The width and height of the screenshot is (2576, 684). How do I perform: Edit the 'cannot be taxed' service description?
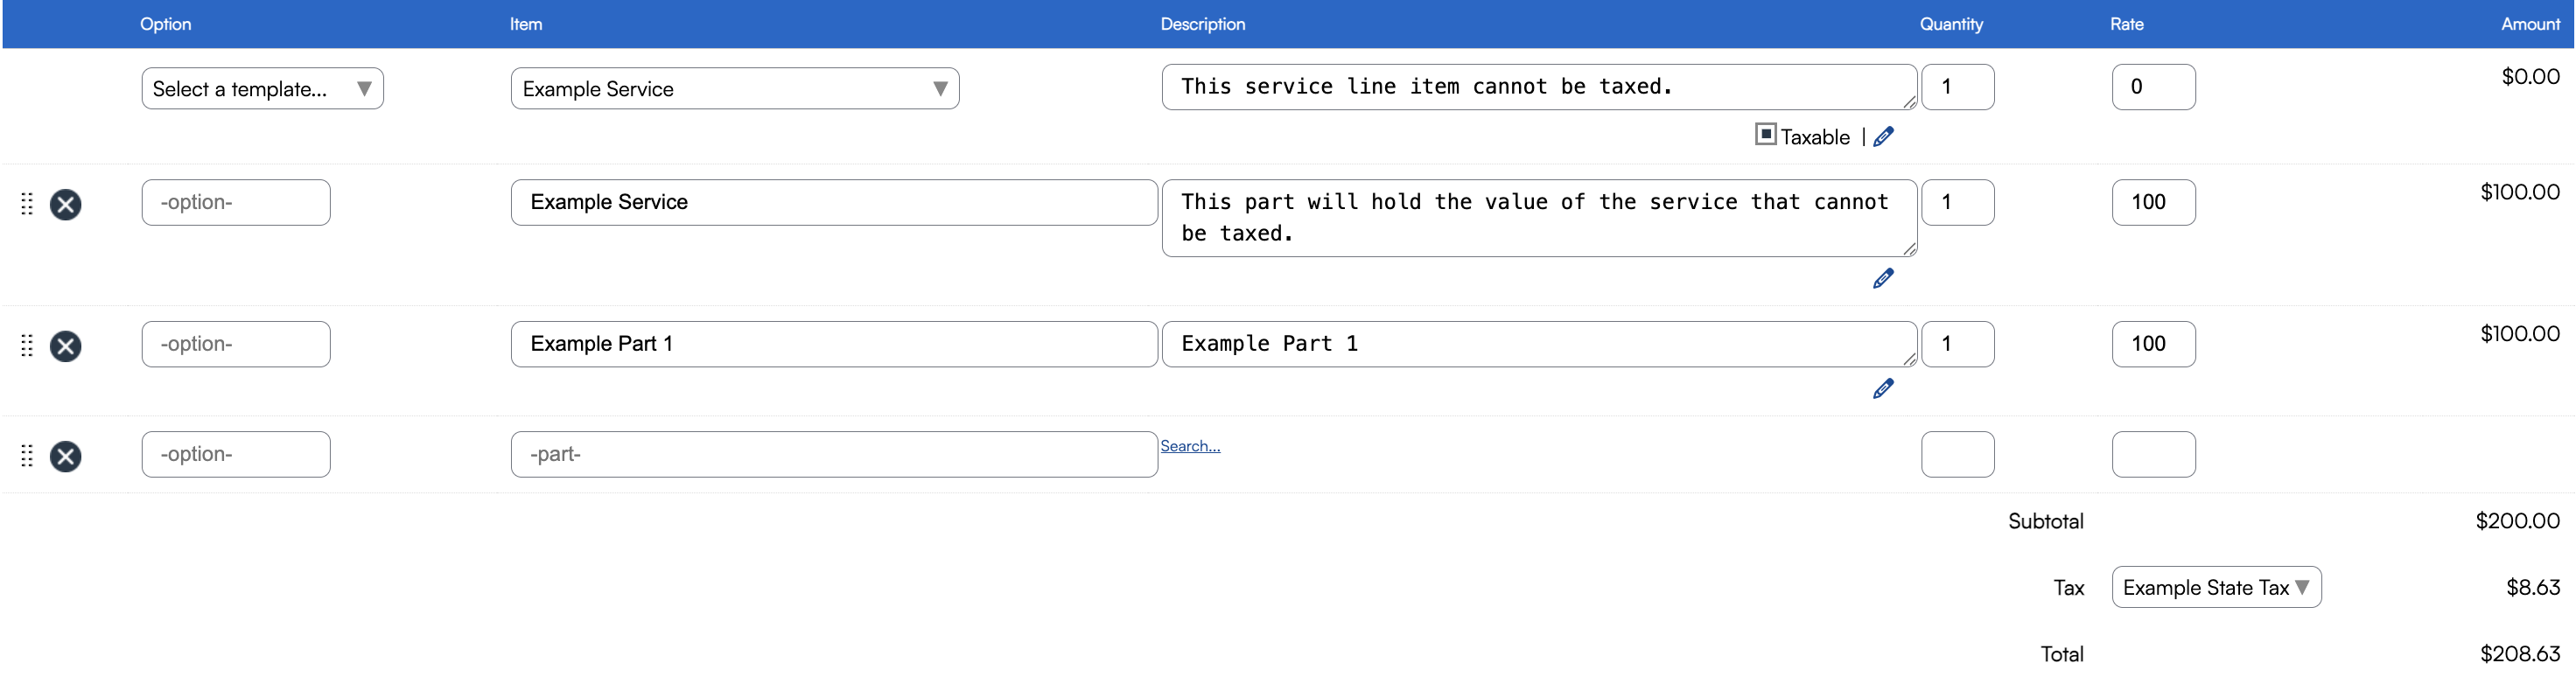point(1539,87)
